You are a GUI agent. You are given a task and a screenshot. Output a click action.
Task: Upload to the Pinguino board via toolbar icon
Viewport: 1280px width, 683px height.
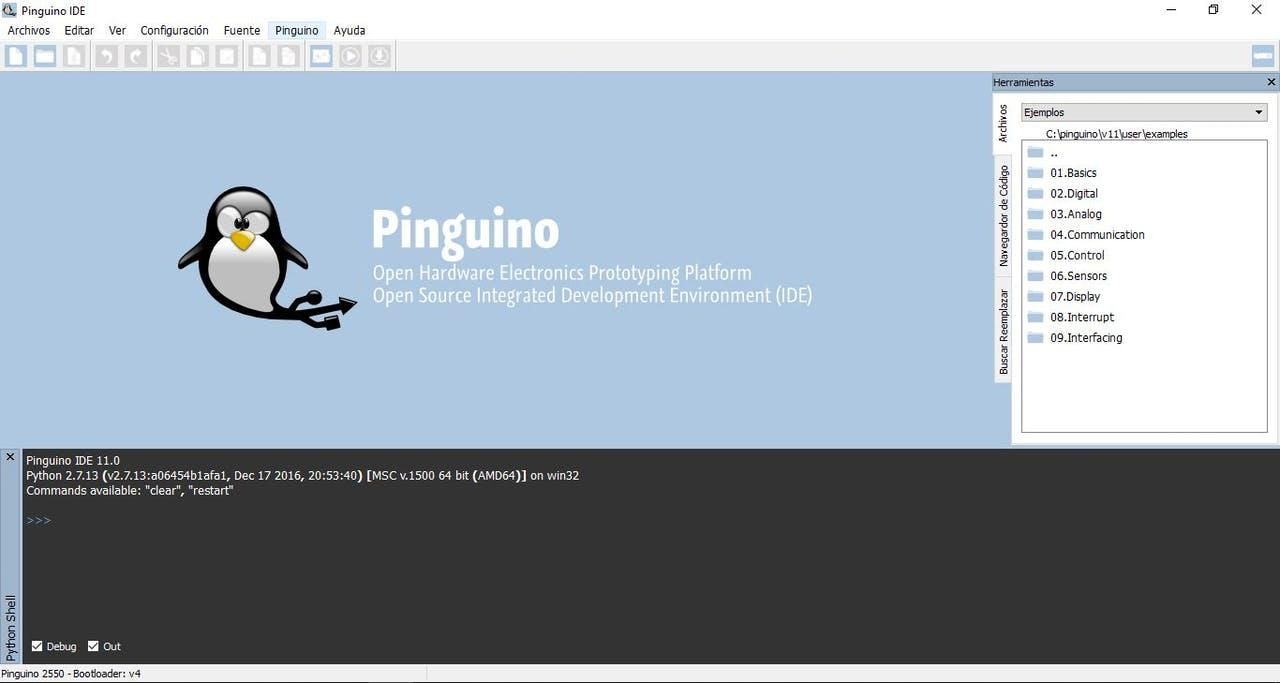coord(379,55)
